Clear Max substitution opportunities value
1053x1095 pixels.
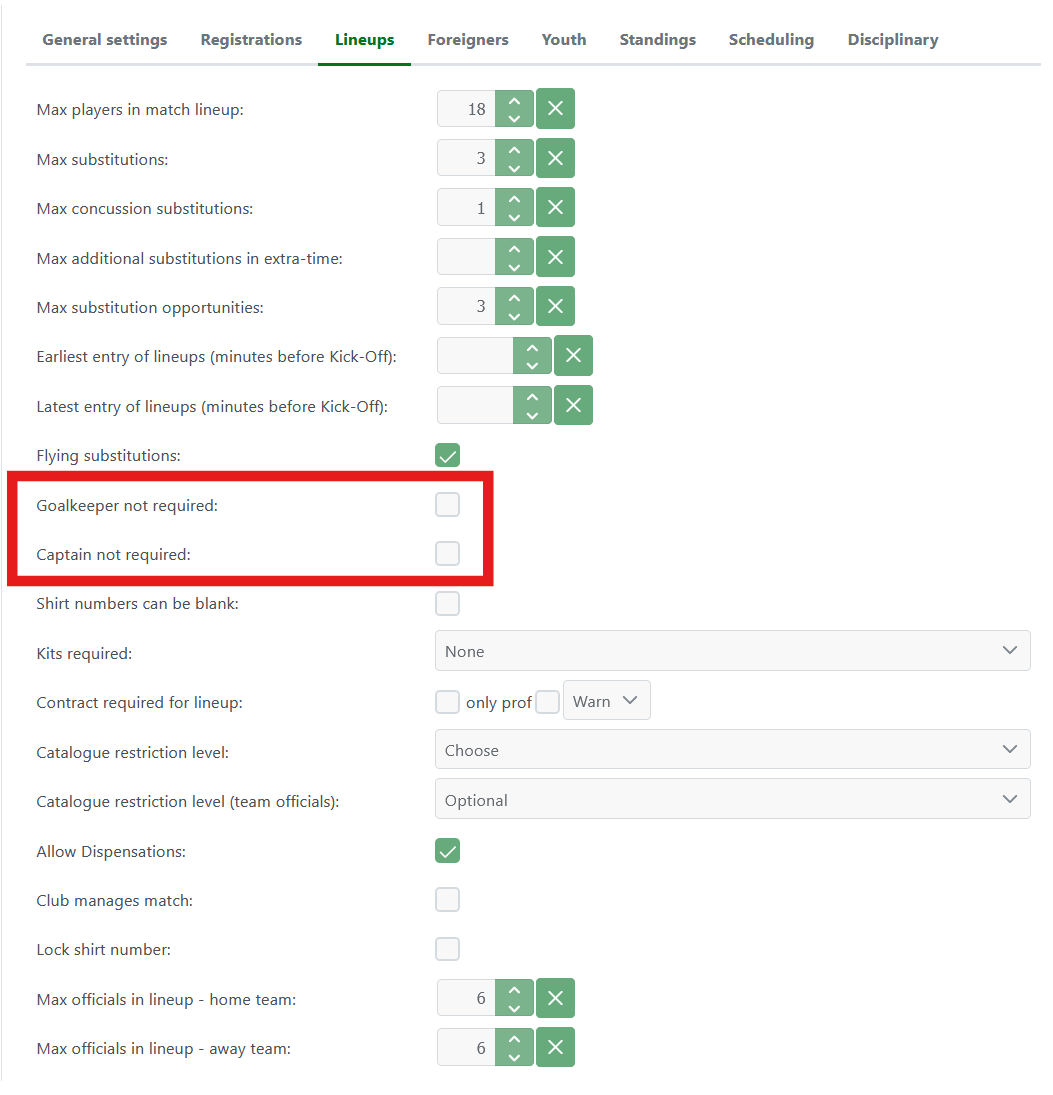555,306
